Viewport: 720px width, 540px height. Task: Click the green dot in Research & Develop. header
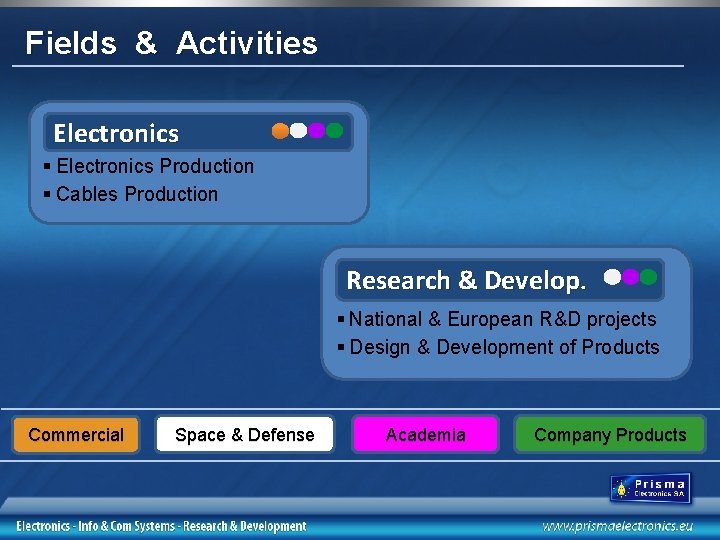coord(648,277)
